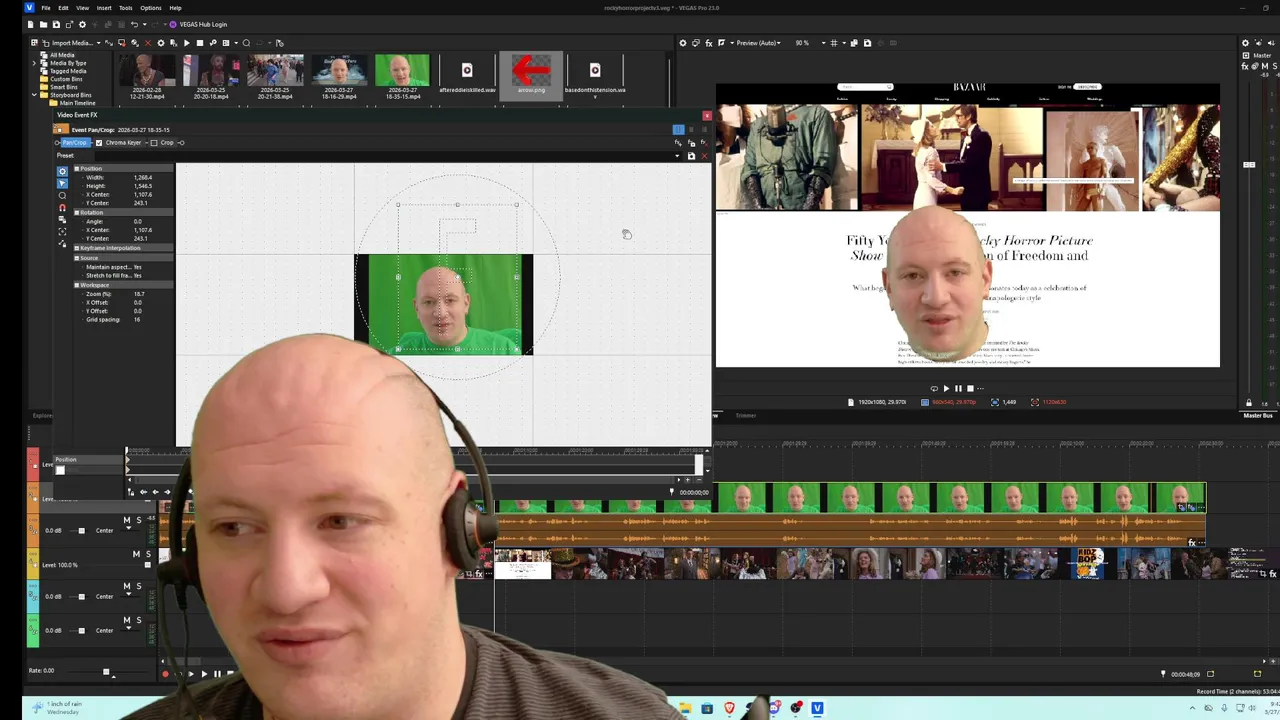Screen dimensions: 1280x720
Task: Open 90 % preview zoom dropdown
Action: click(x=809, y=43)
